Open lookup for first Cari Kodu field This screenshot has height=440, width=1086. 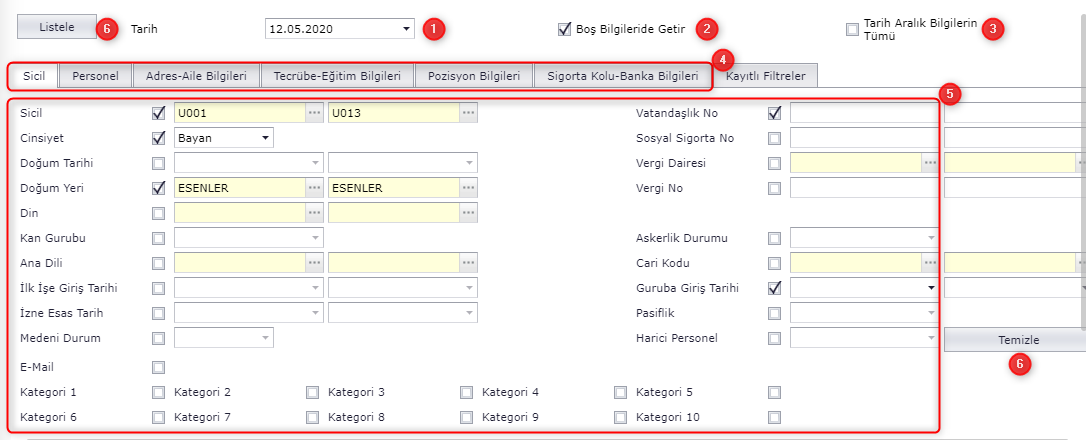[931, 263]
